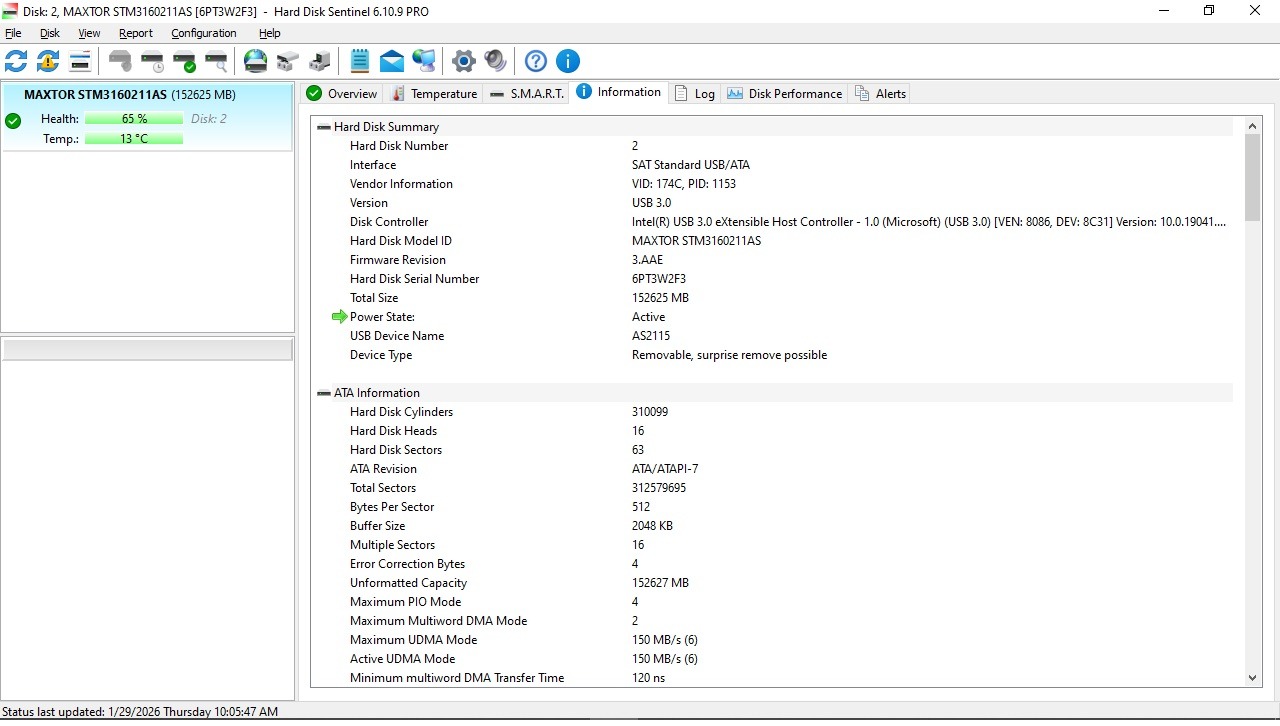The height and width of the screenshot is (726, 1280).
Task: Switch to the Disk Performance tab
Action: click(x=785, y=94)
